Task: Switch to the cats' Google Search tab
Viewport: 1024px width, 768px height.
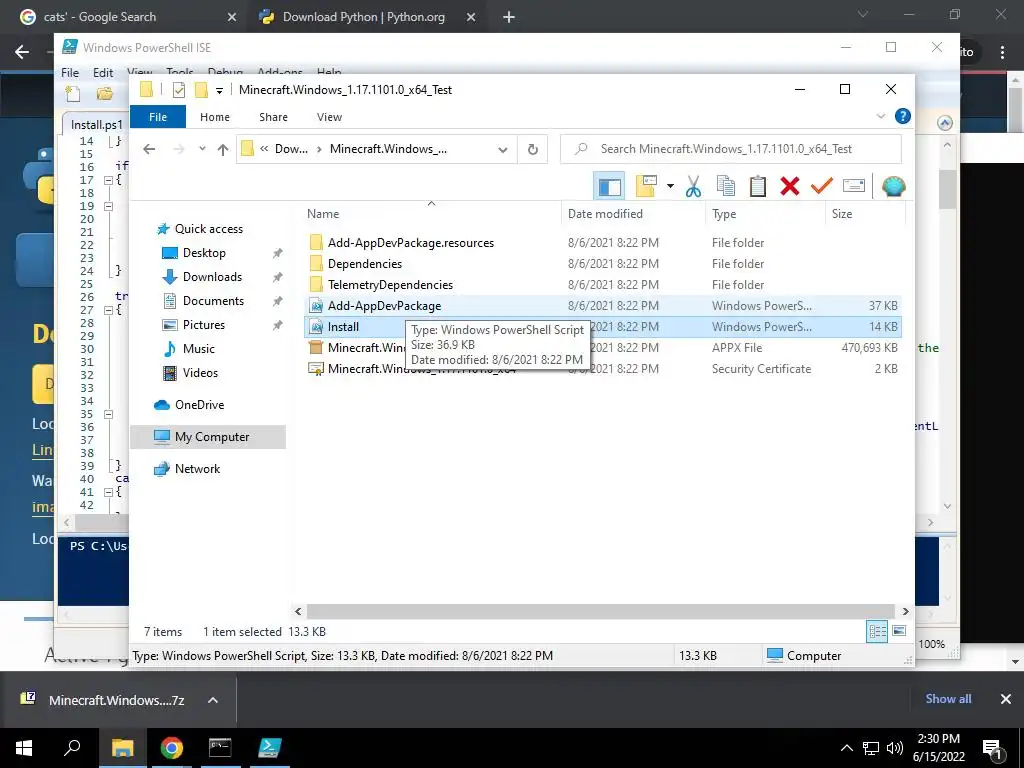Action: (127, 17)
